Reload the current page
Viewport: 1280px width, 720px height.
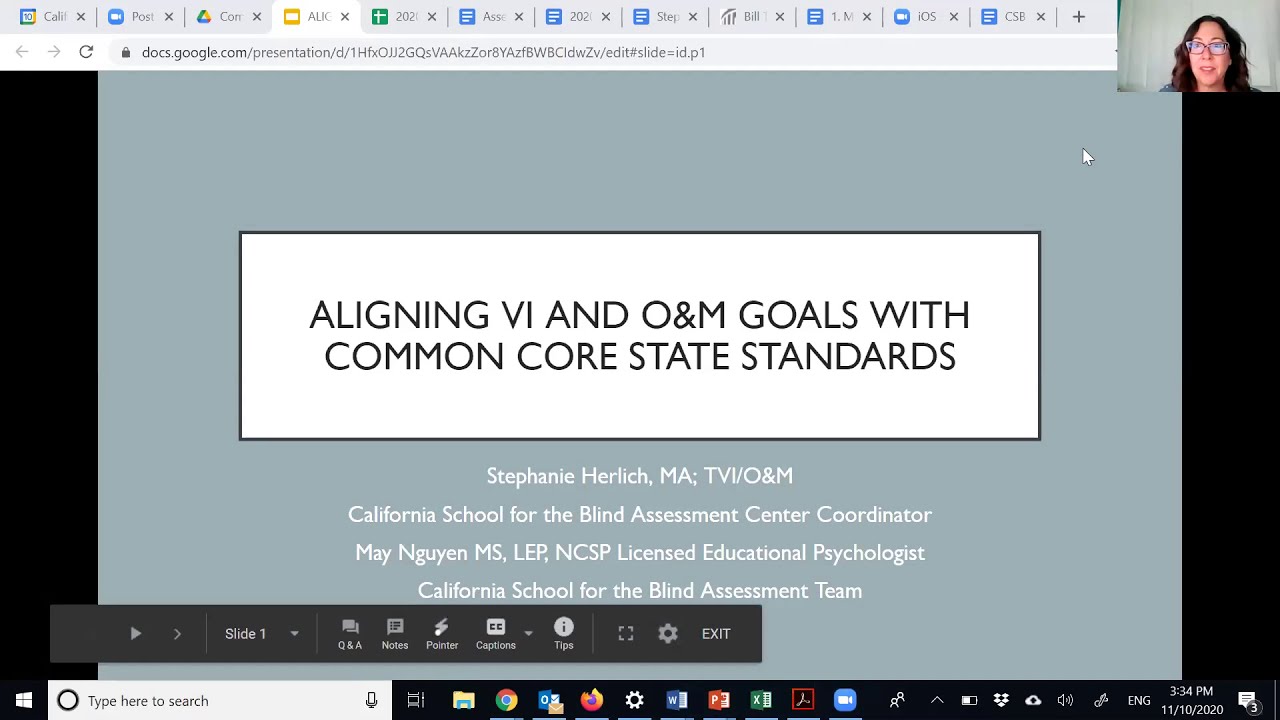pos(86,52)
